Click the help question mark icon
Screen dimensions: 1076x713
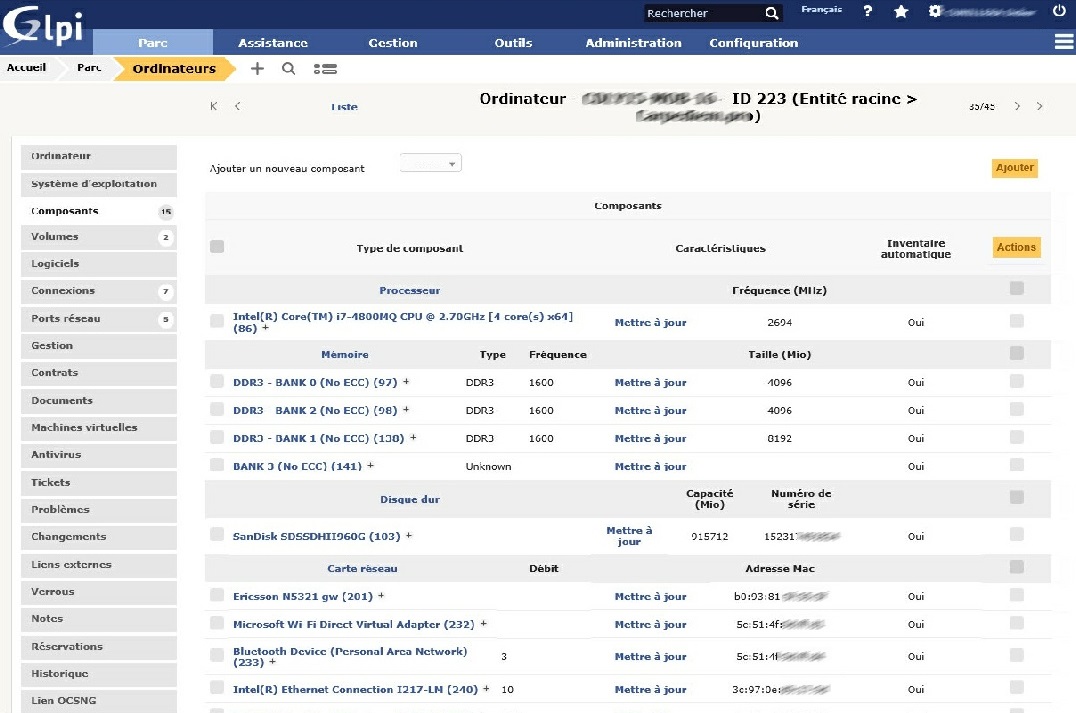[x=867, y=12]
